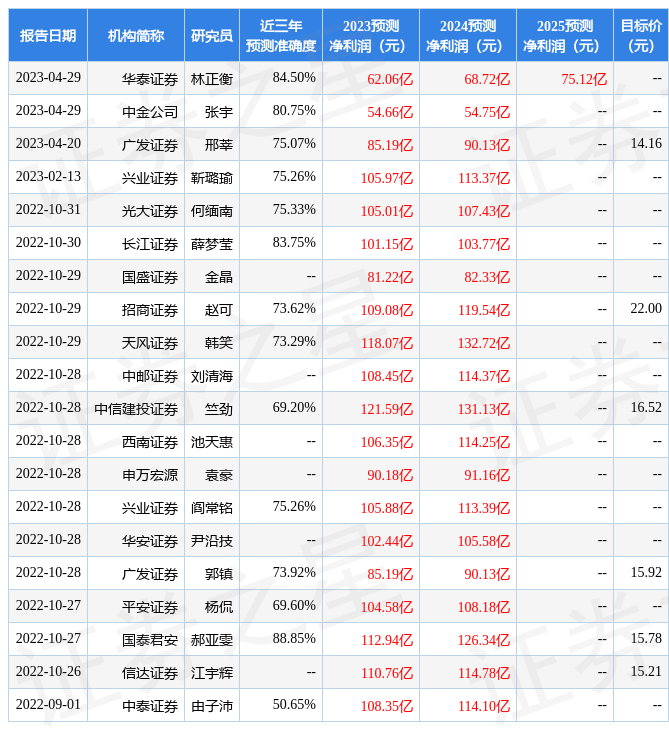Viewport: 669px width, 730px height.
Task: Click the 目标价 column header
Action: 641,35
